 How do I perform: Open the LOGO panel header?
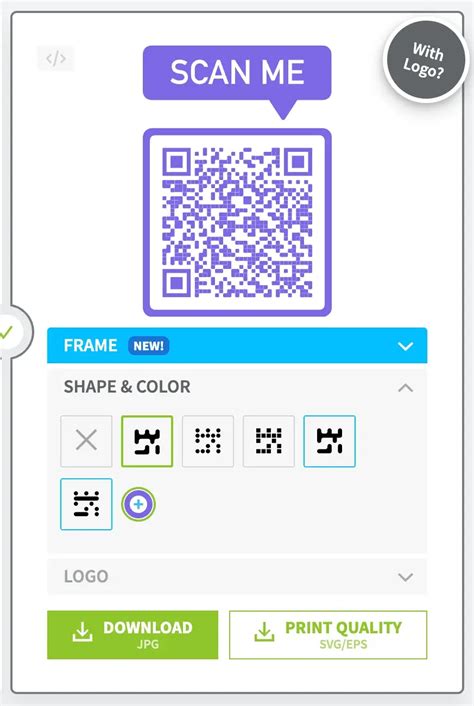[x=237, y=577]
